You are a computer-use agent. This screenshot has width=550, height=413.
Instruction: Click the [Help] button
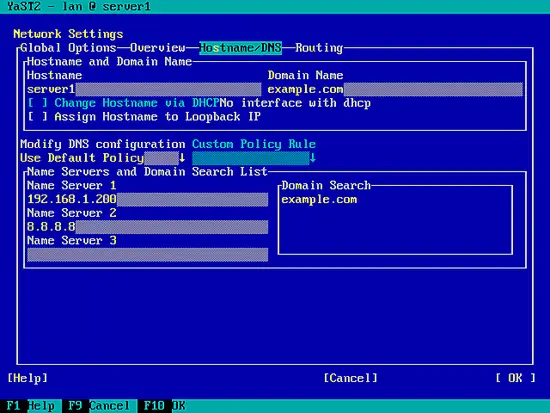[x=27, y=378]
